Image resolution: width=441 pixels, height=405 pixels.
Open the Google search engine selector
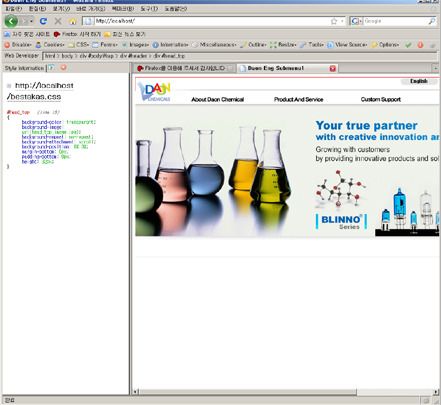(x=357, y=21)
